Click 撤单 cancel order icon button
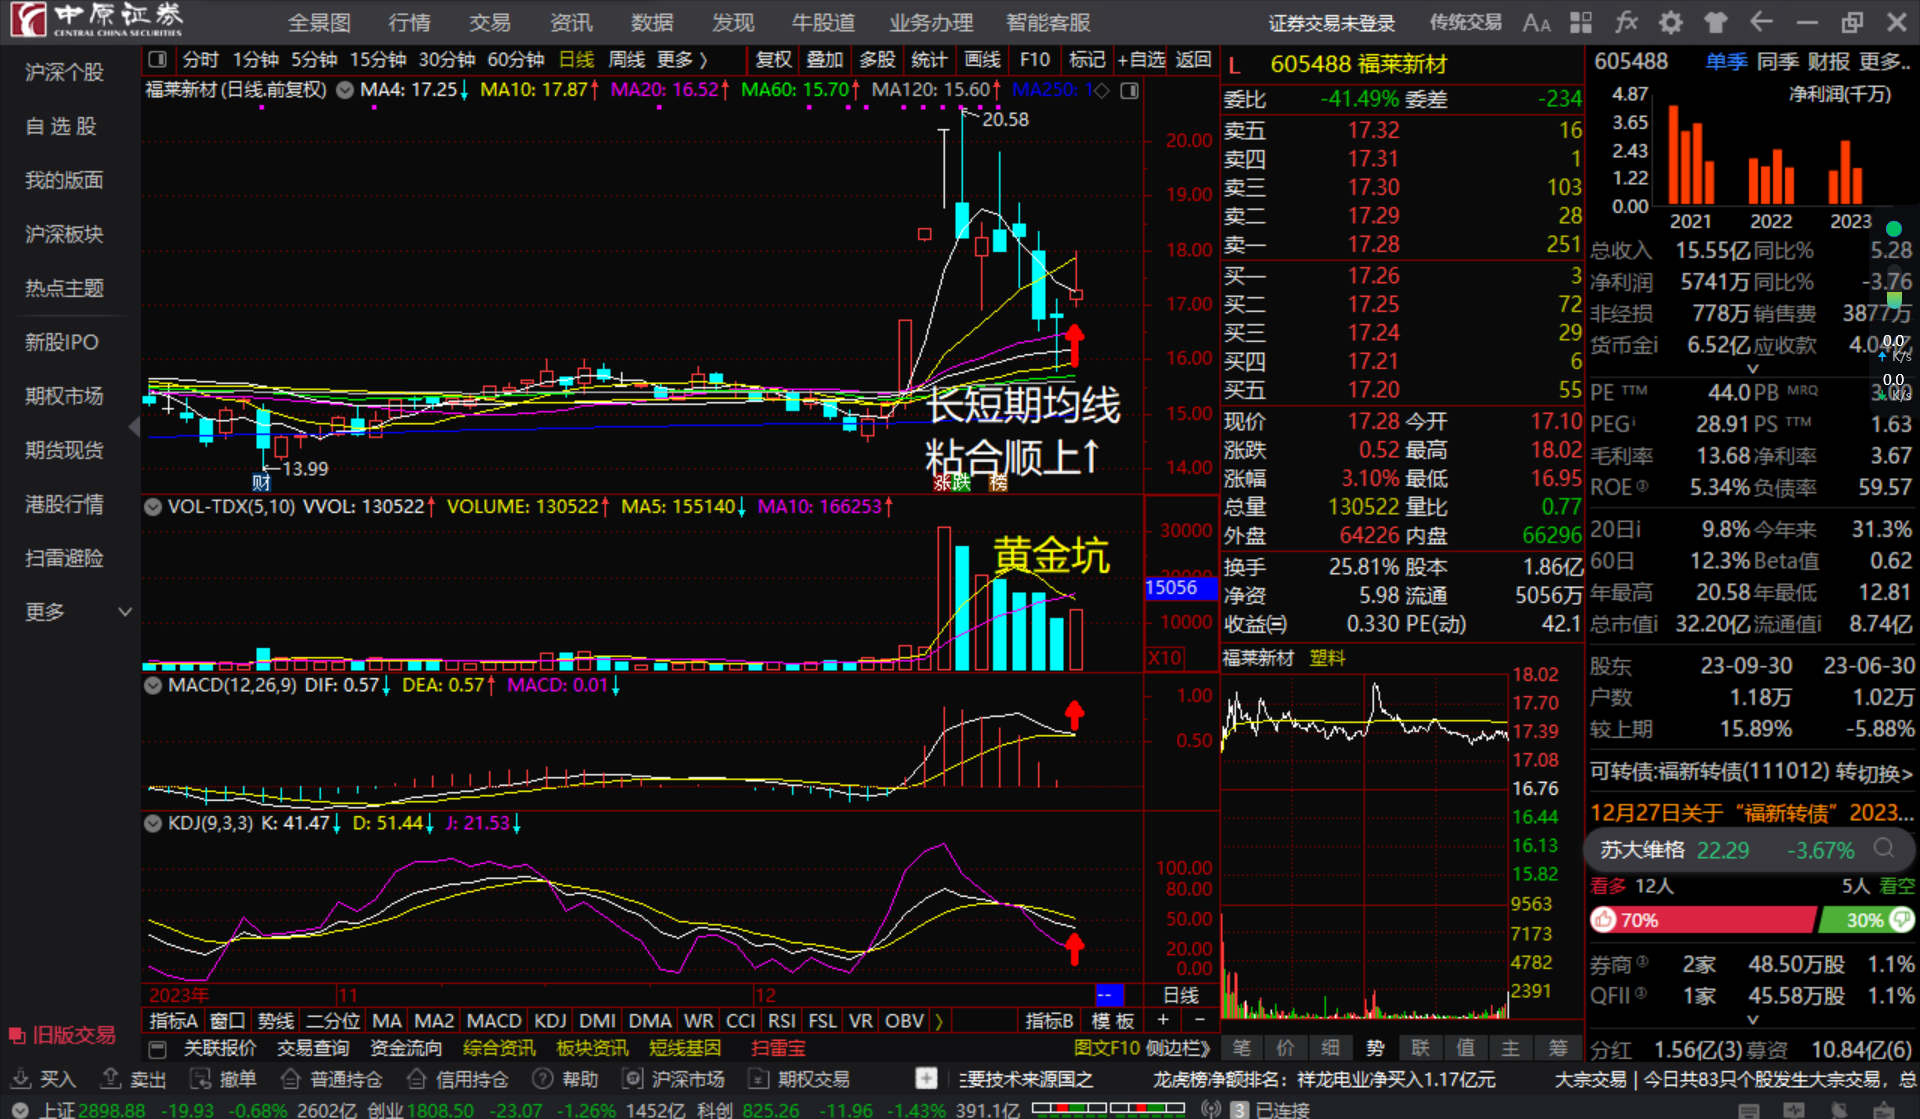 coord(224,1079)
